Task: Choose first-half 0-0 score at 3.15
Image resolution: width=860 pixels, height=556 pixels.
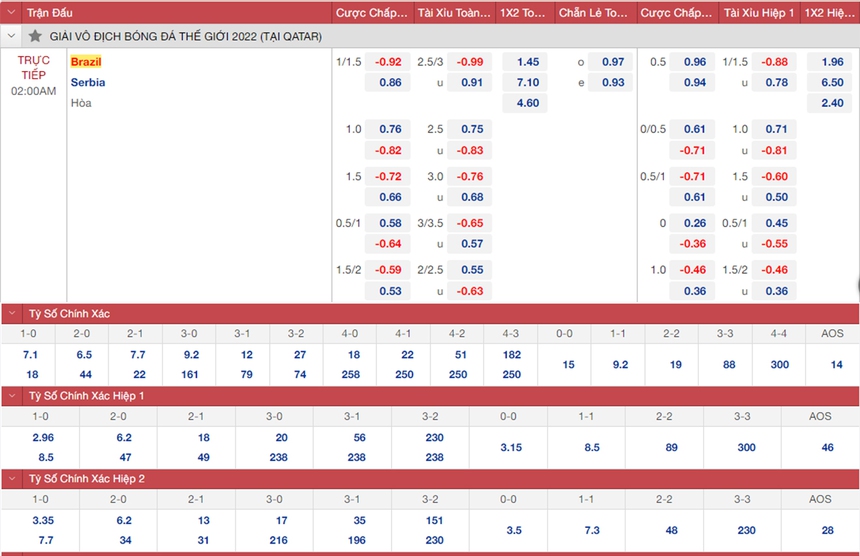Action: click(x=510, y=447)
